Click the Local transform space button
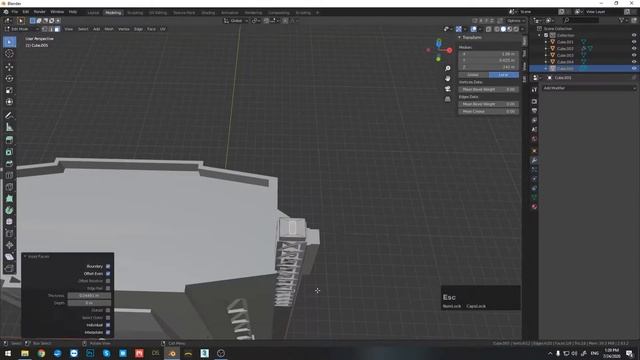The width and height of the screenshot is (640, 360). 504,75
